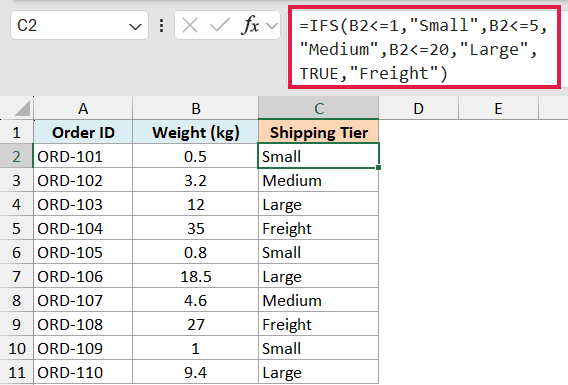Click the Small cell in ORD-101 row
568x385 pixels.
[x=319, y=156]
